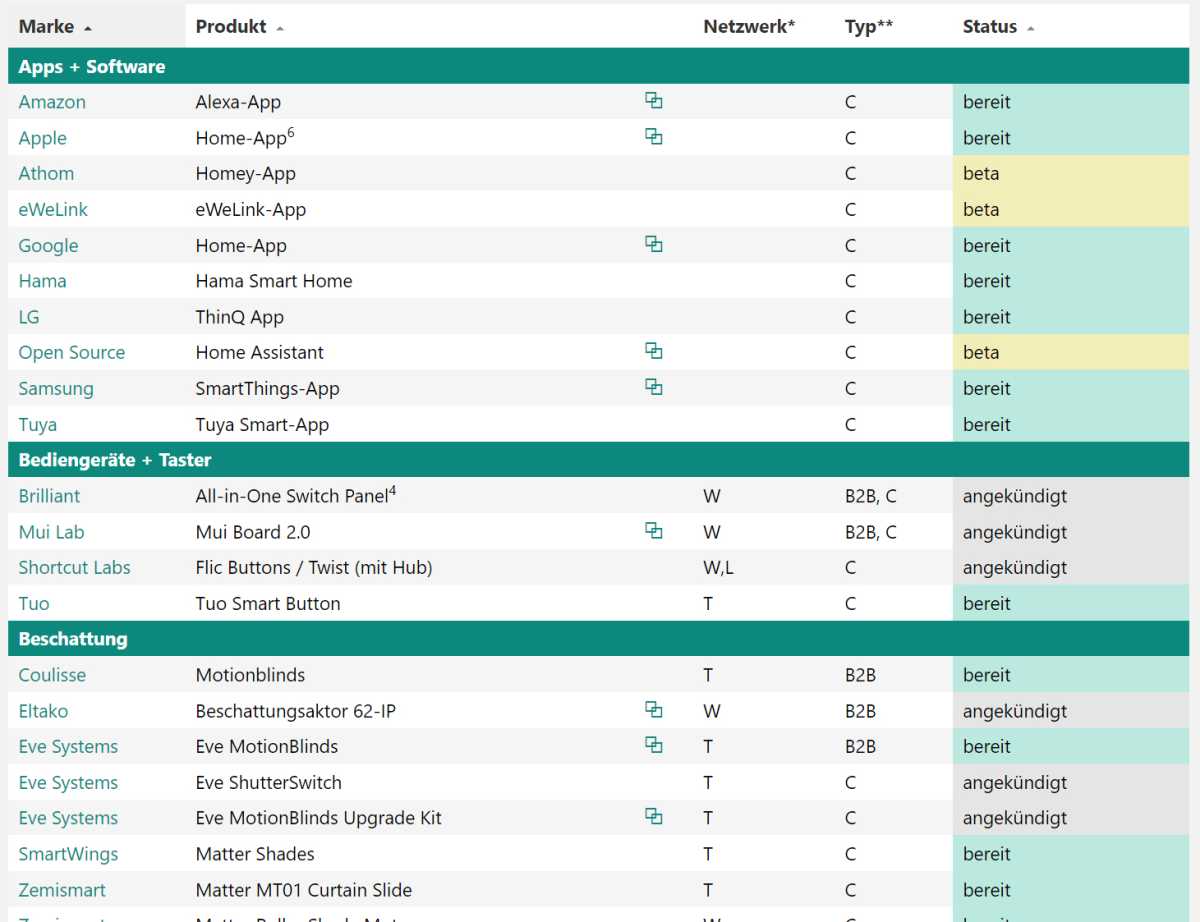Click angekündigt status in Brilliant row
The image size is (1200, 922).
(x=1071, y=496)
